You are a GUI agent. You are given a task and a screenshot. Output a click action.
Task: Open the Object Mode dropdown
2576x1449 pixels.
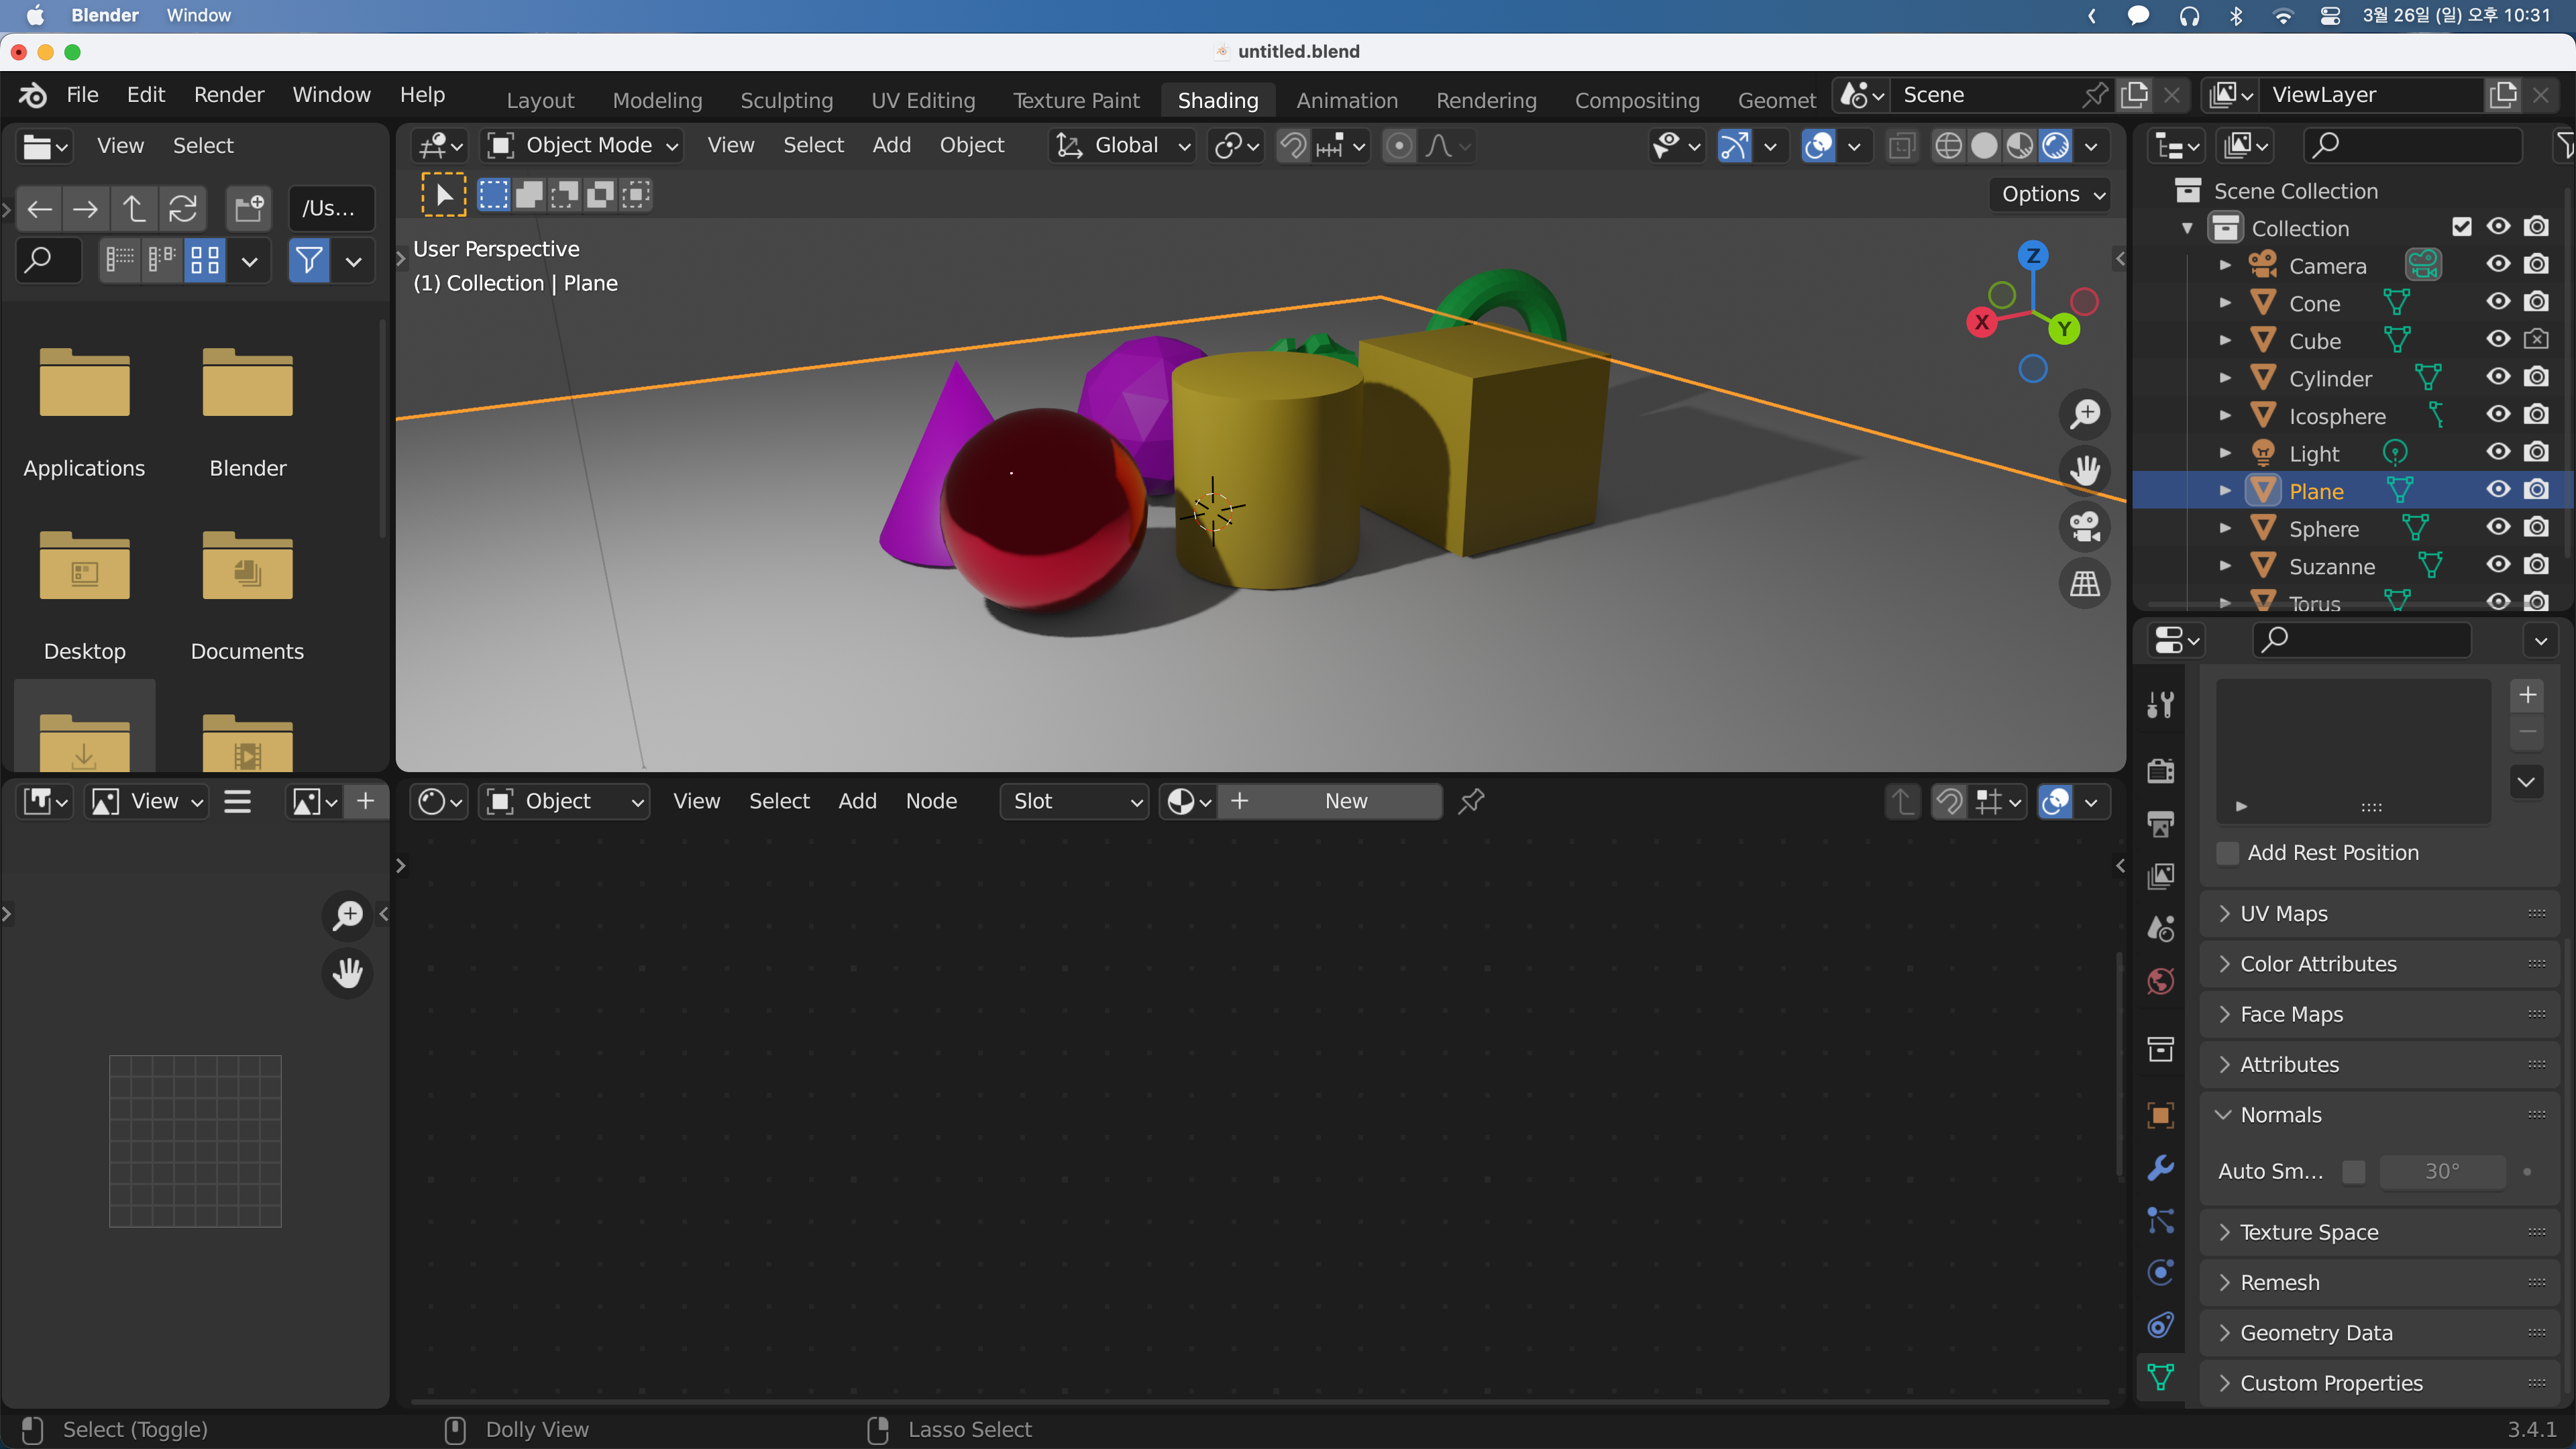(x=583, y=146)
